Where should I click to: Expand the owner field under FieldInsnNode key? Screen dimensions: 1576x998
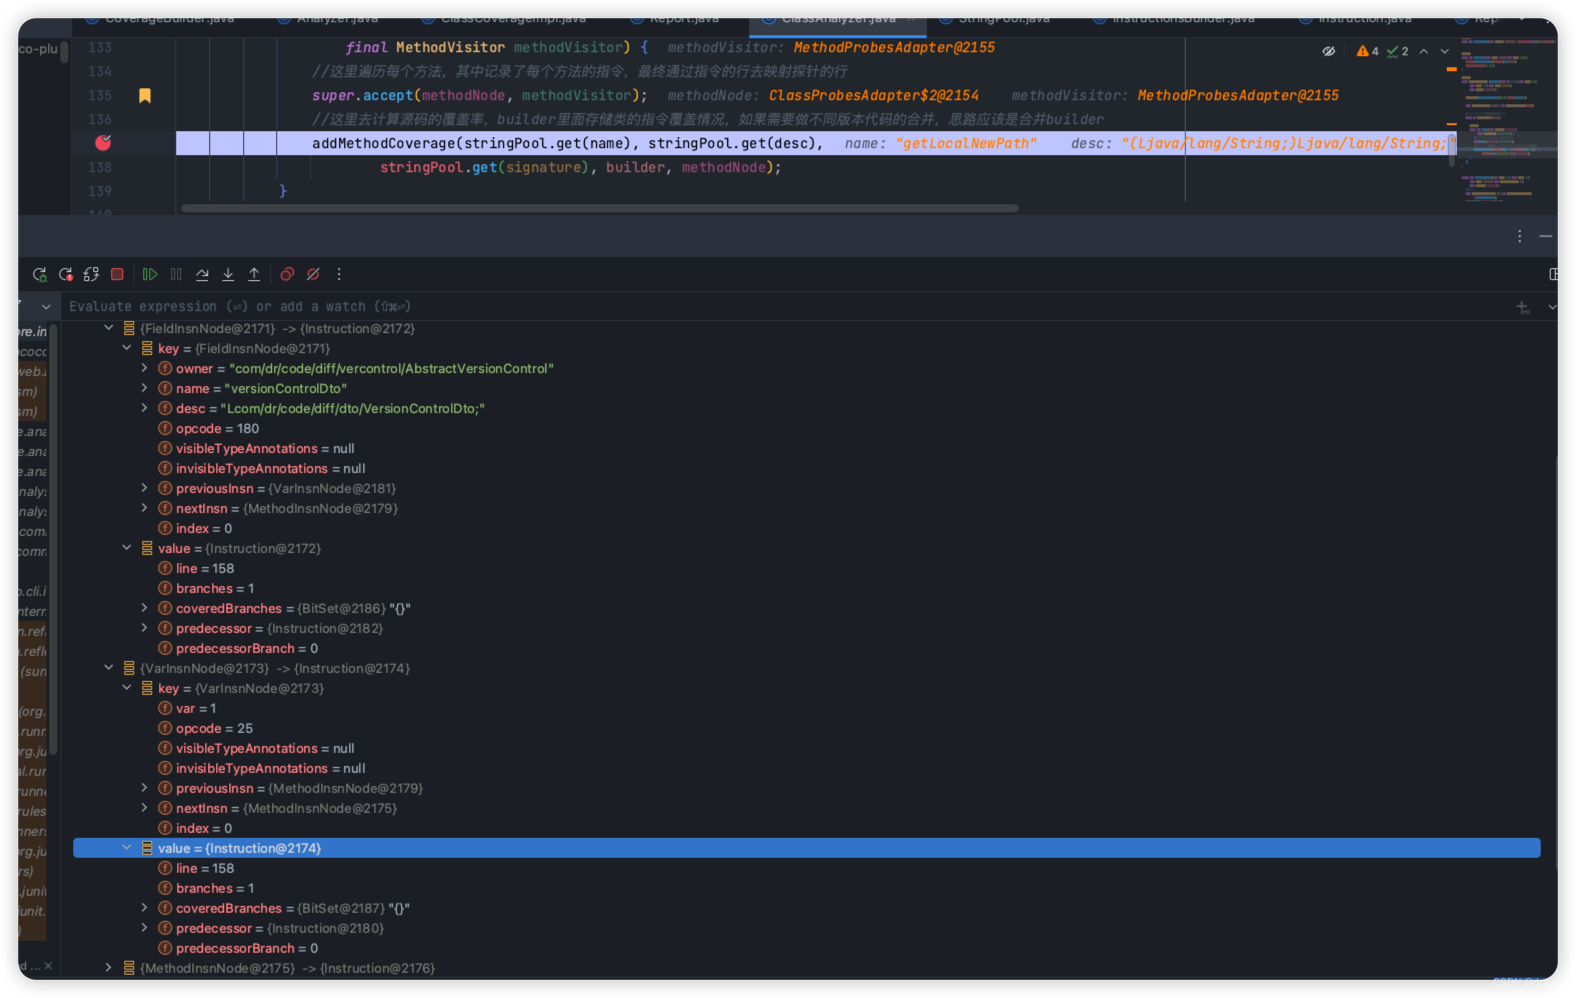click(x=145, y=368)
